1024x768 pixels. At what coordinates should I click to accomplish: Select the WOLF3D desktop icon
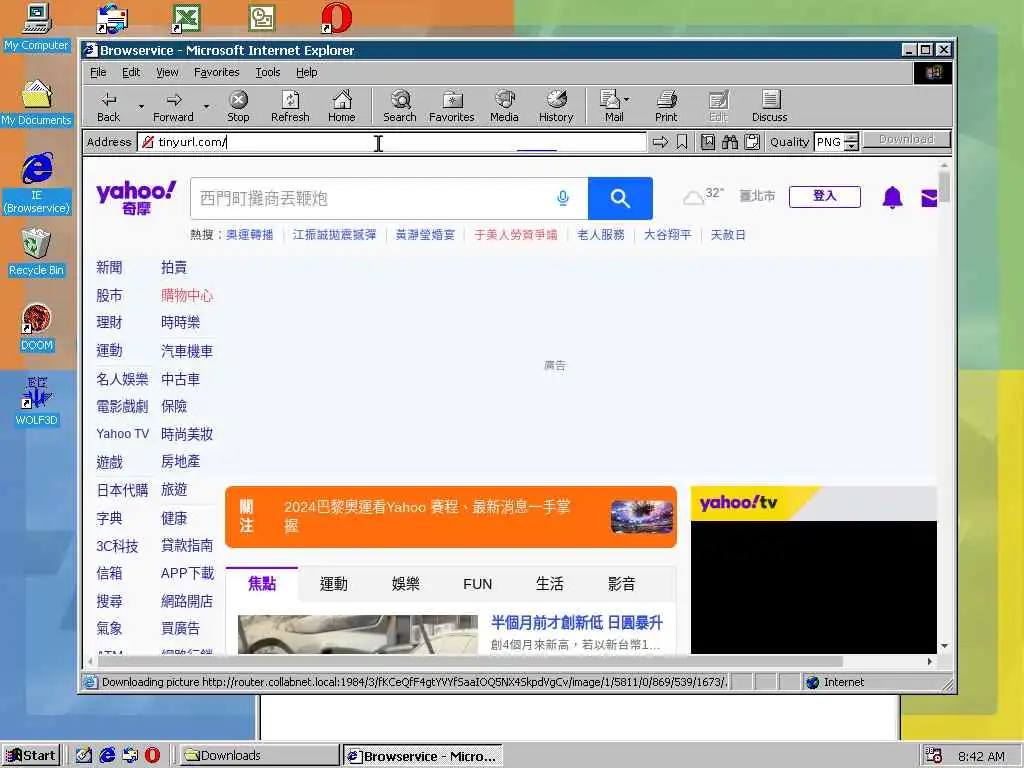pyautogui.click(x=37, y=402)
